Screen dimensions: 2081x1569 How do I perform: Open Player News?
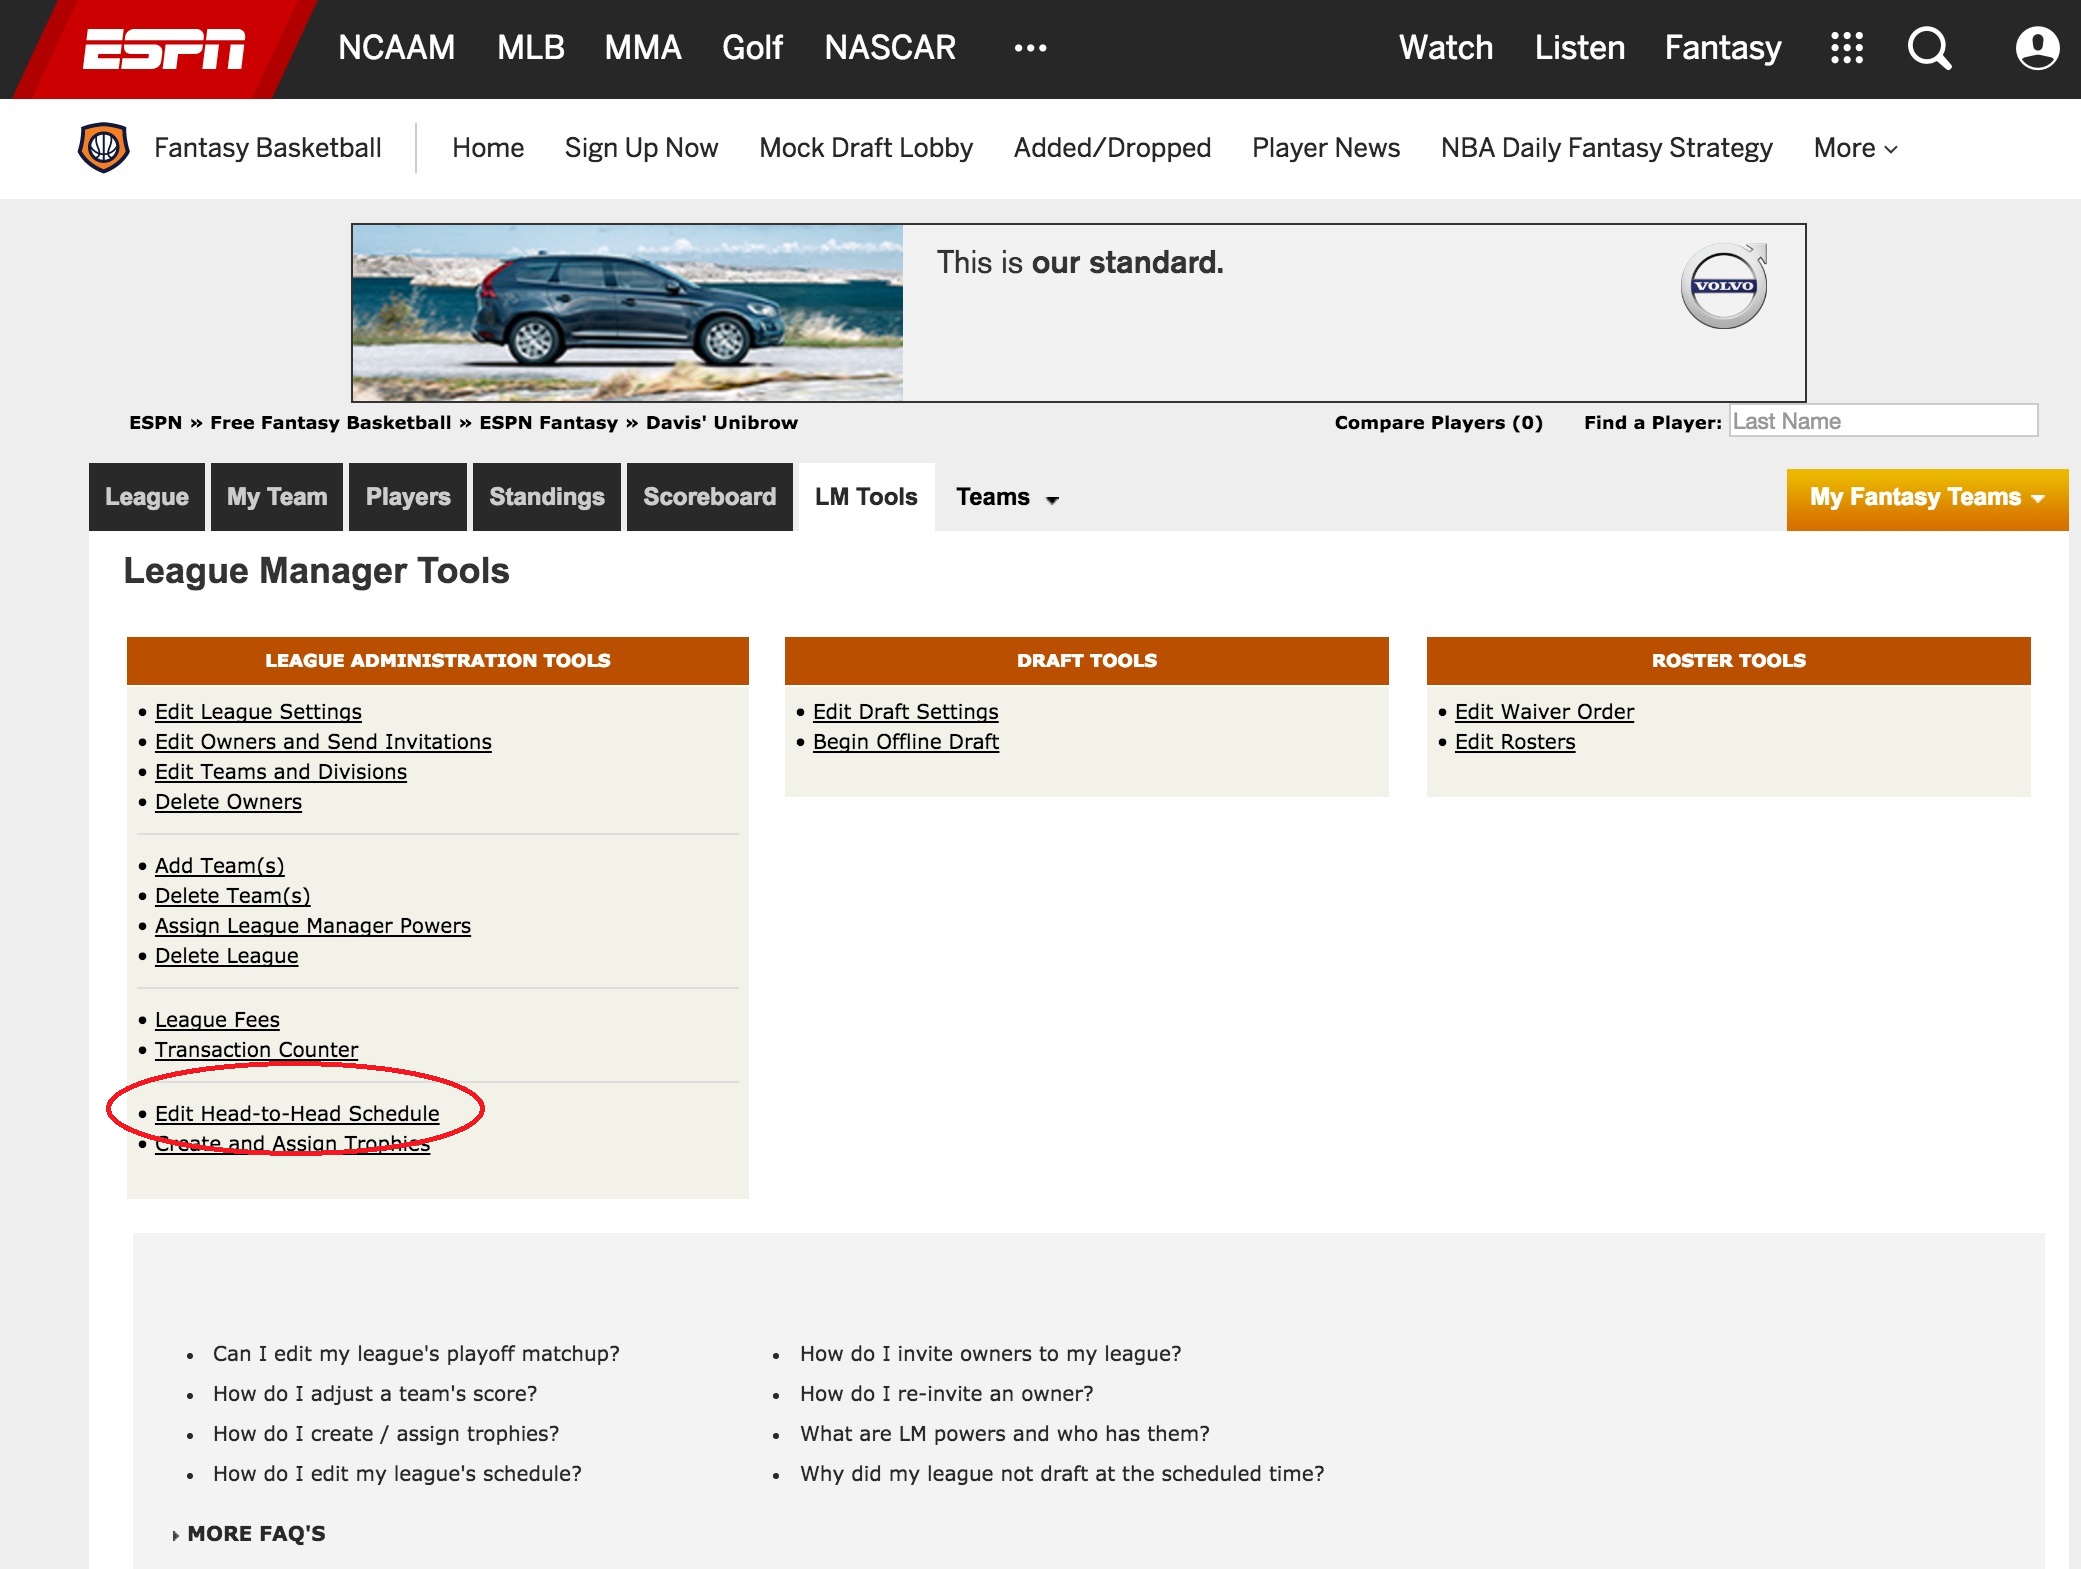coord(1326,148)
